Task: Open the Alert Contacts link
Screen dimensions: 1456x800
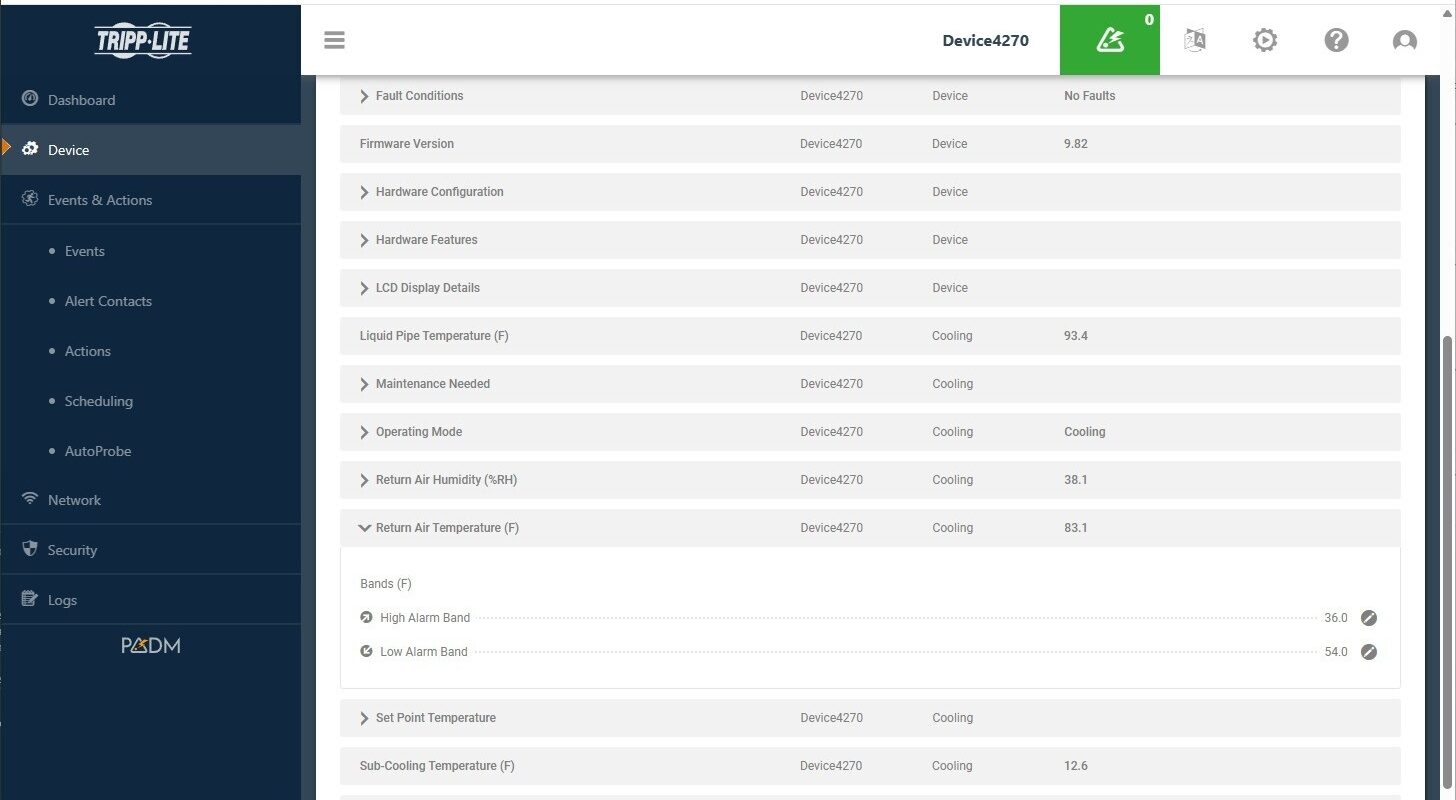Action: [108, 301]
